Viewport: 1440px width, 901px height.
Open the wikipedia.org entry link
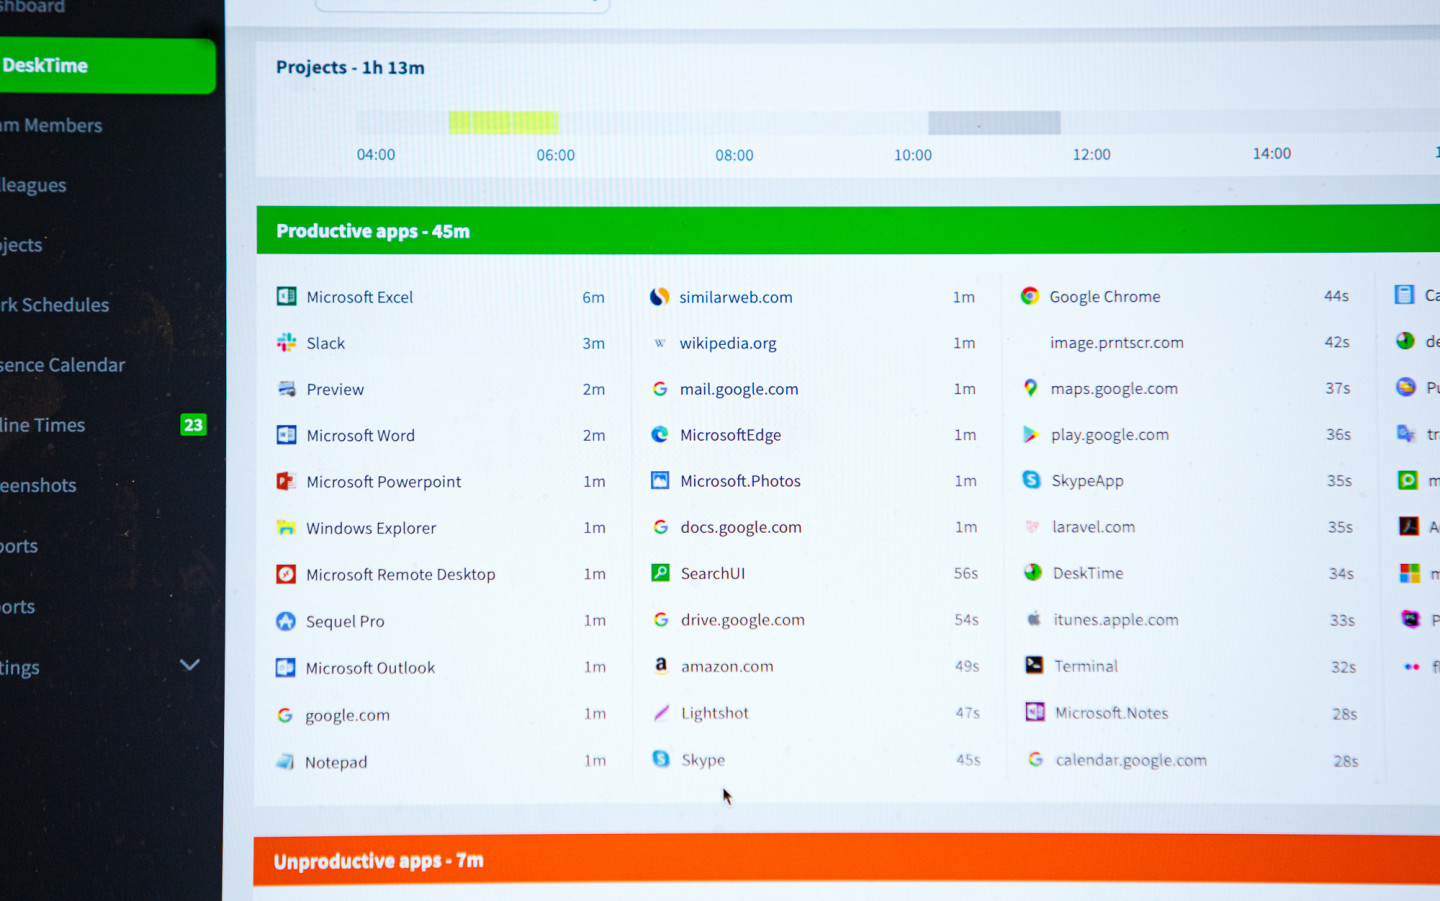click(x=728, y=343)
